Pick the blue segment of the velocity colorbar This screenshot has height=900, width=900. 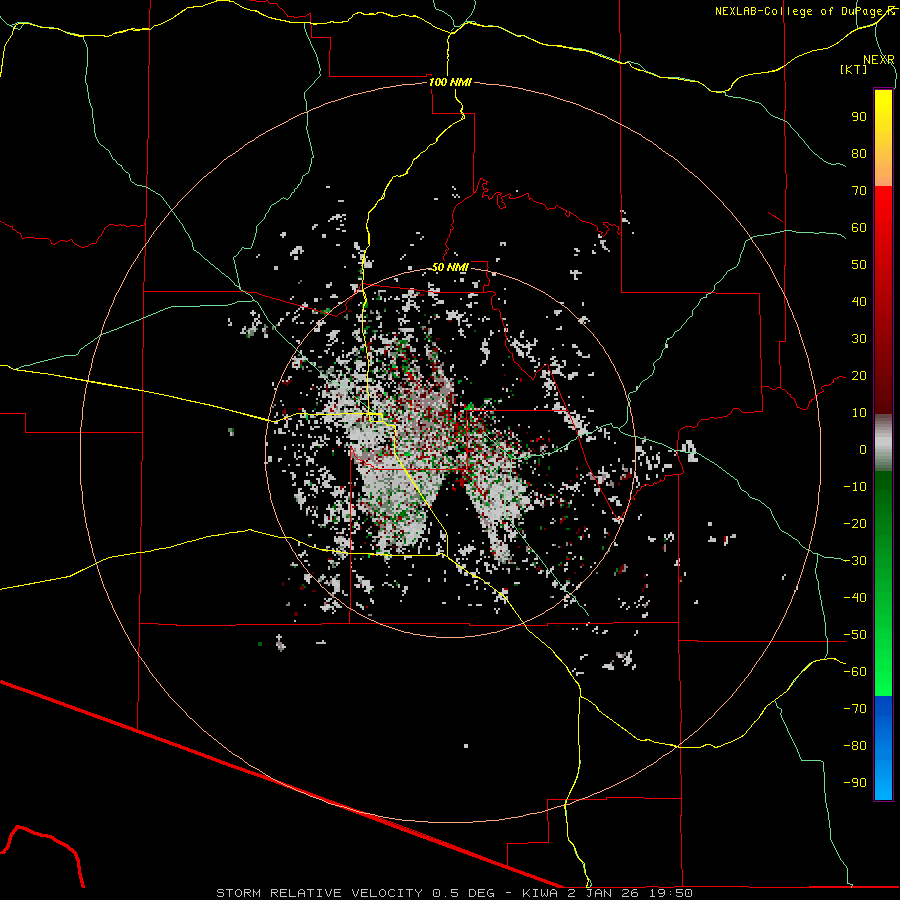883,747
